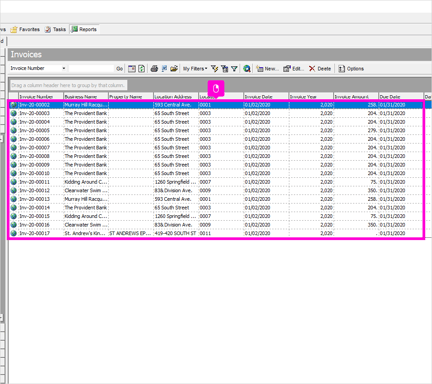Click globe icon of row Inv-20-00017
The image size is (432, 384).
click(13, 233)
